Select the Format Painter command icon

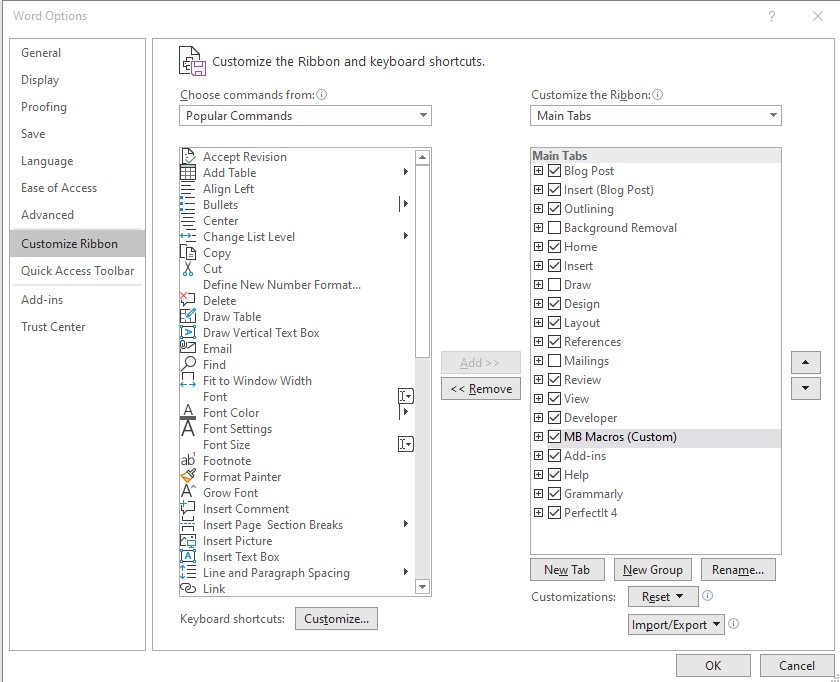pyautogui.click(x=189, y=477)
